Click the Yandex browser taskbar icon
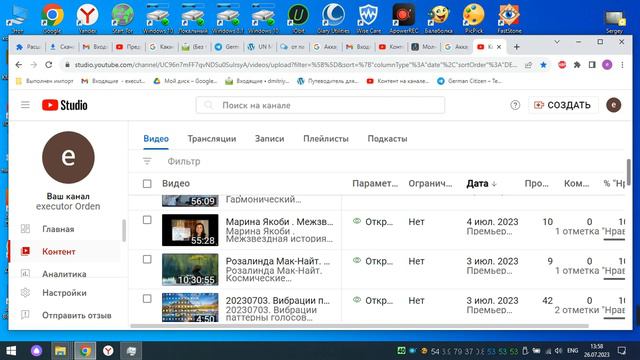The image size is (640, 360). coord(108,351)
